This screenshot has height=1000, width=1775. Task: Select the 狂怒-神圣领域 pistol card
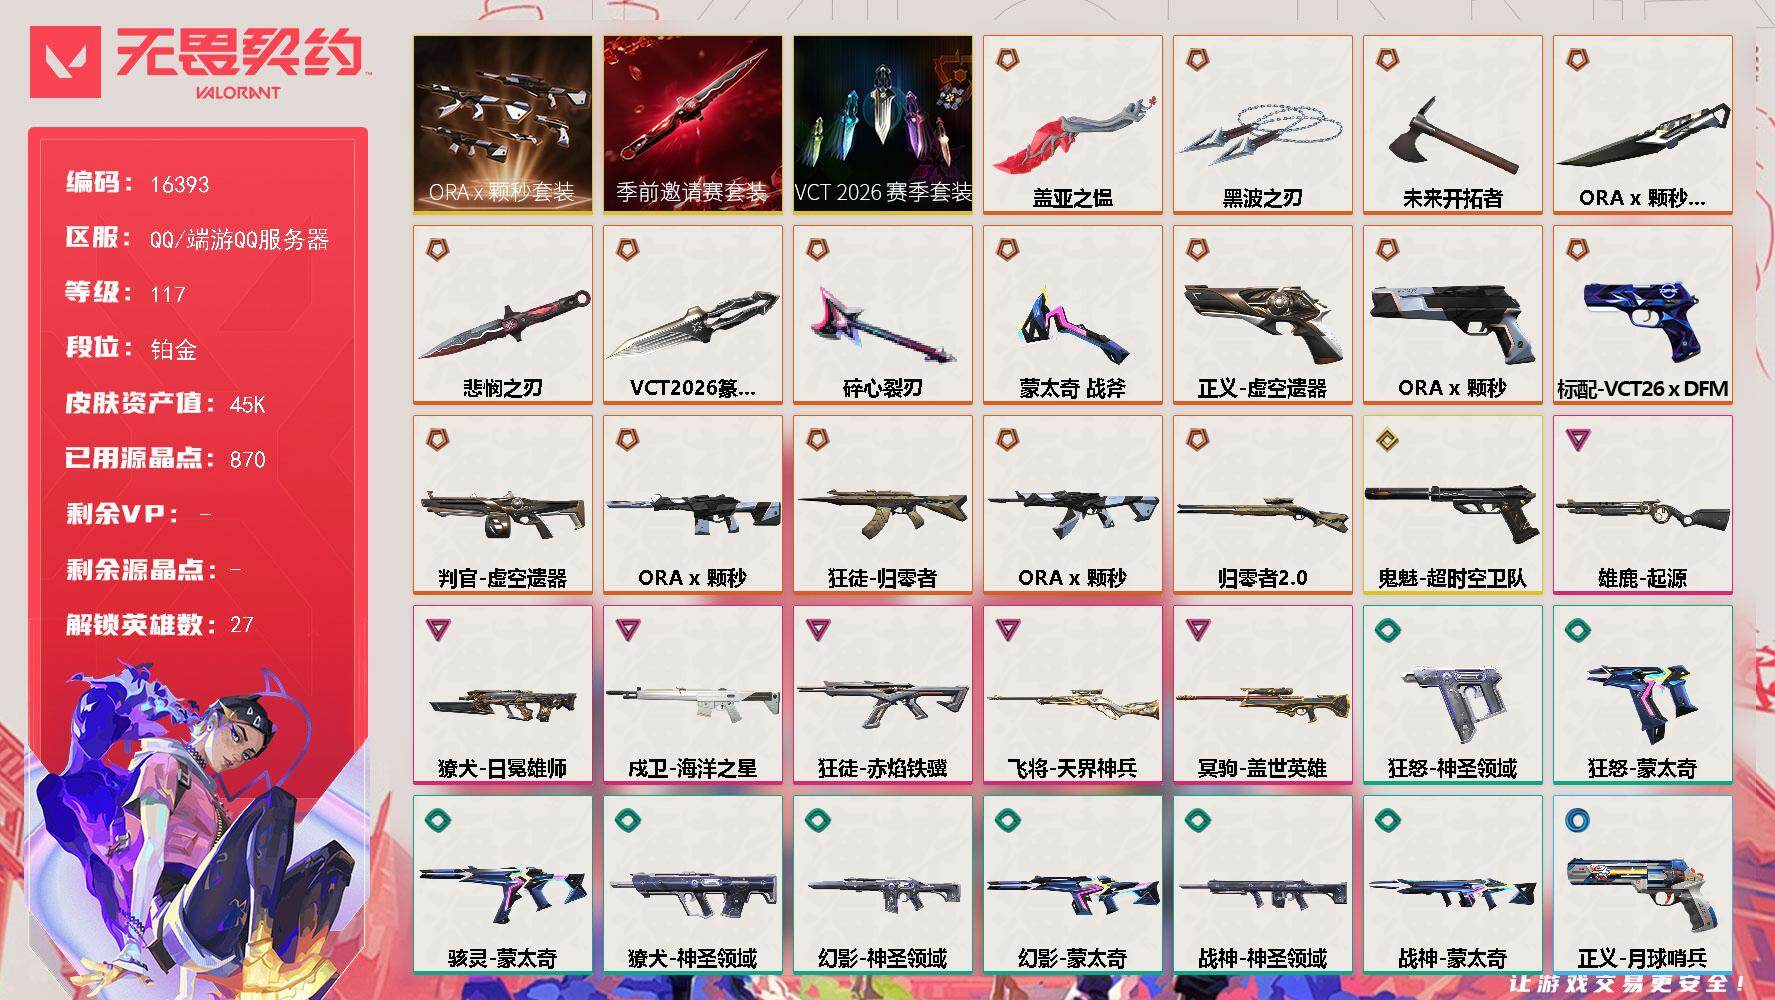pos(1452,694)
